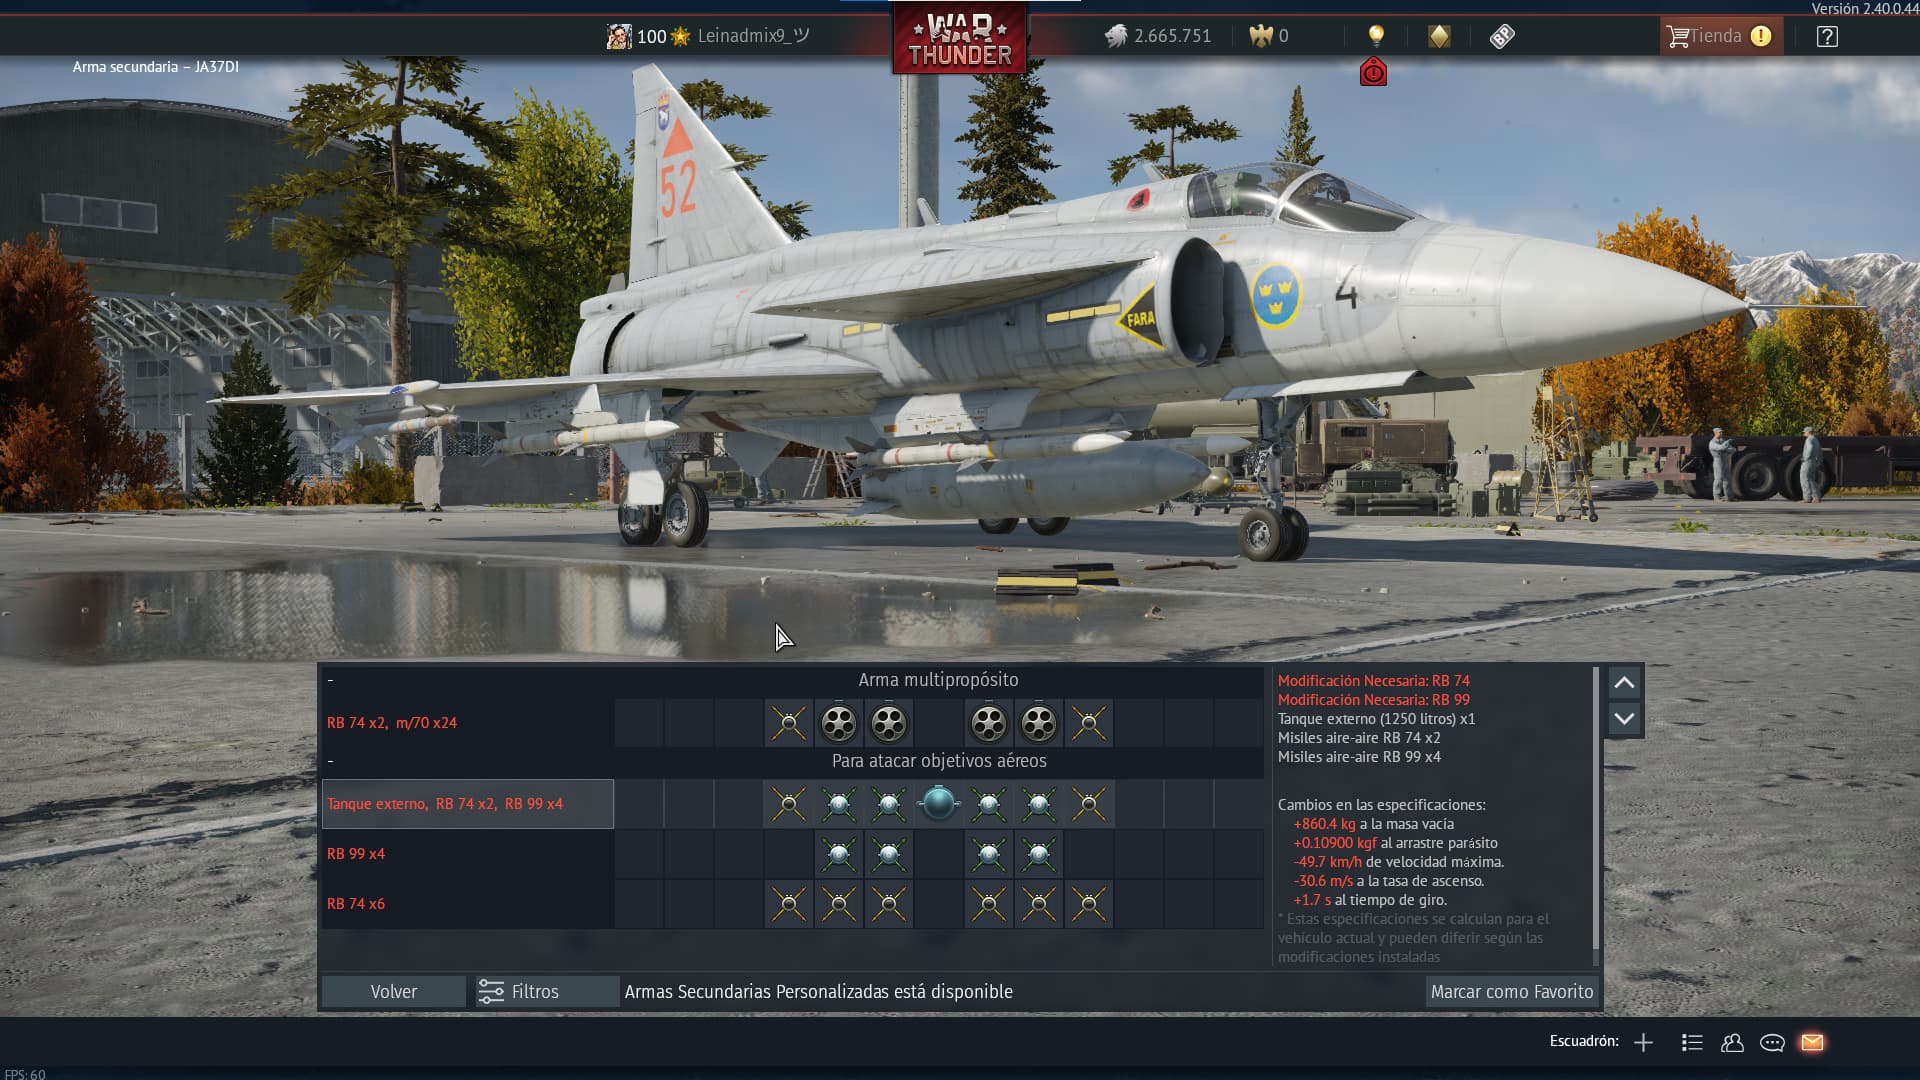
Task: Click second missile icon in RB 99 x4 row
Action: 888,854
